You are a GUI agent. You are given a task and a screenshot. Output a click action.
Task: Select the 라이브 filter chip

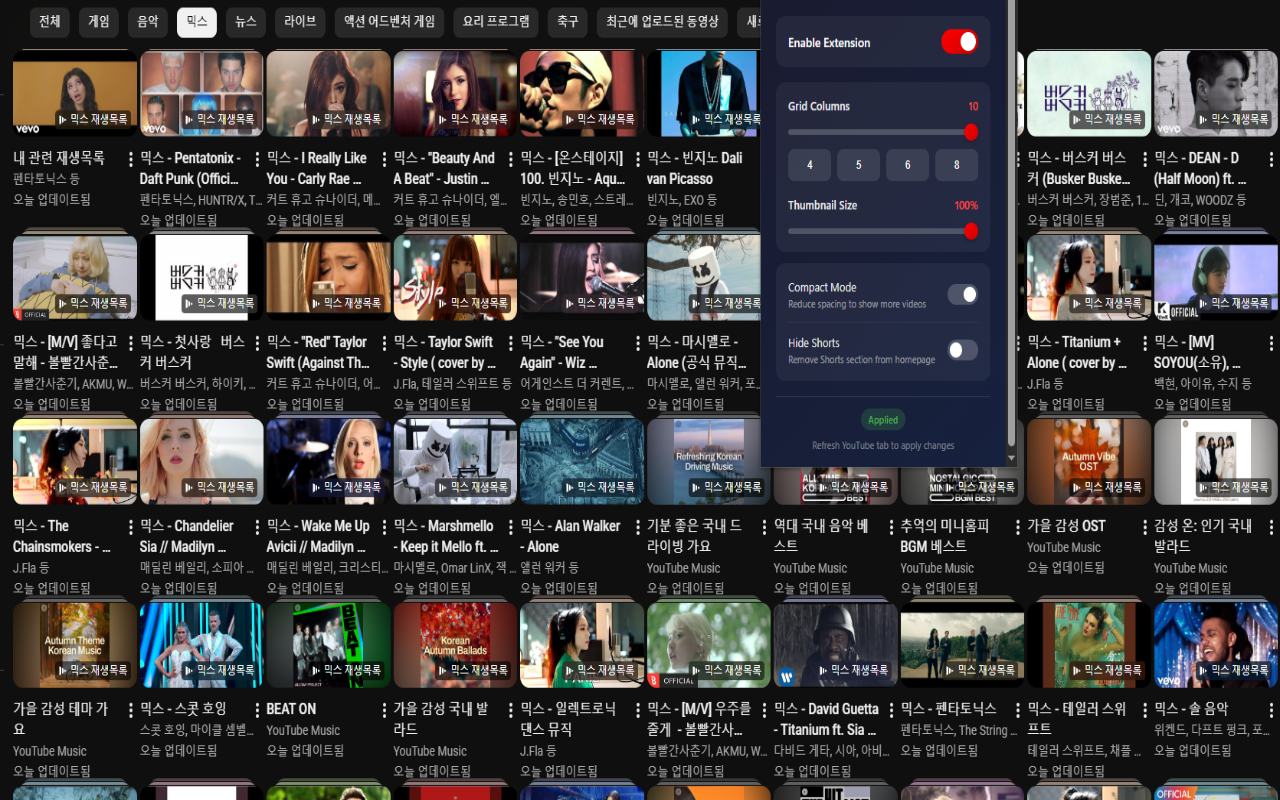click(300, 21)
